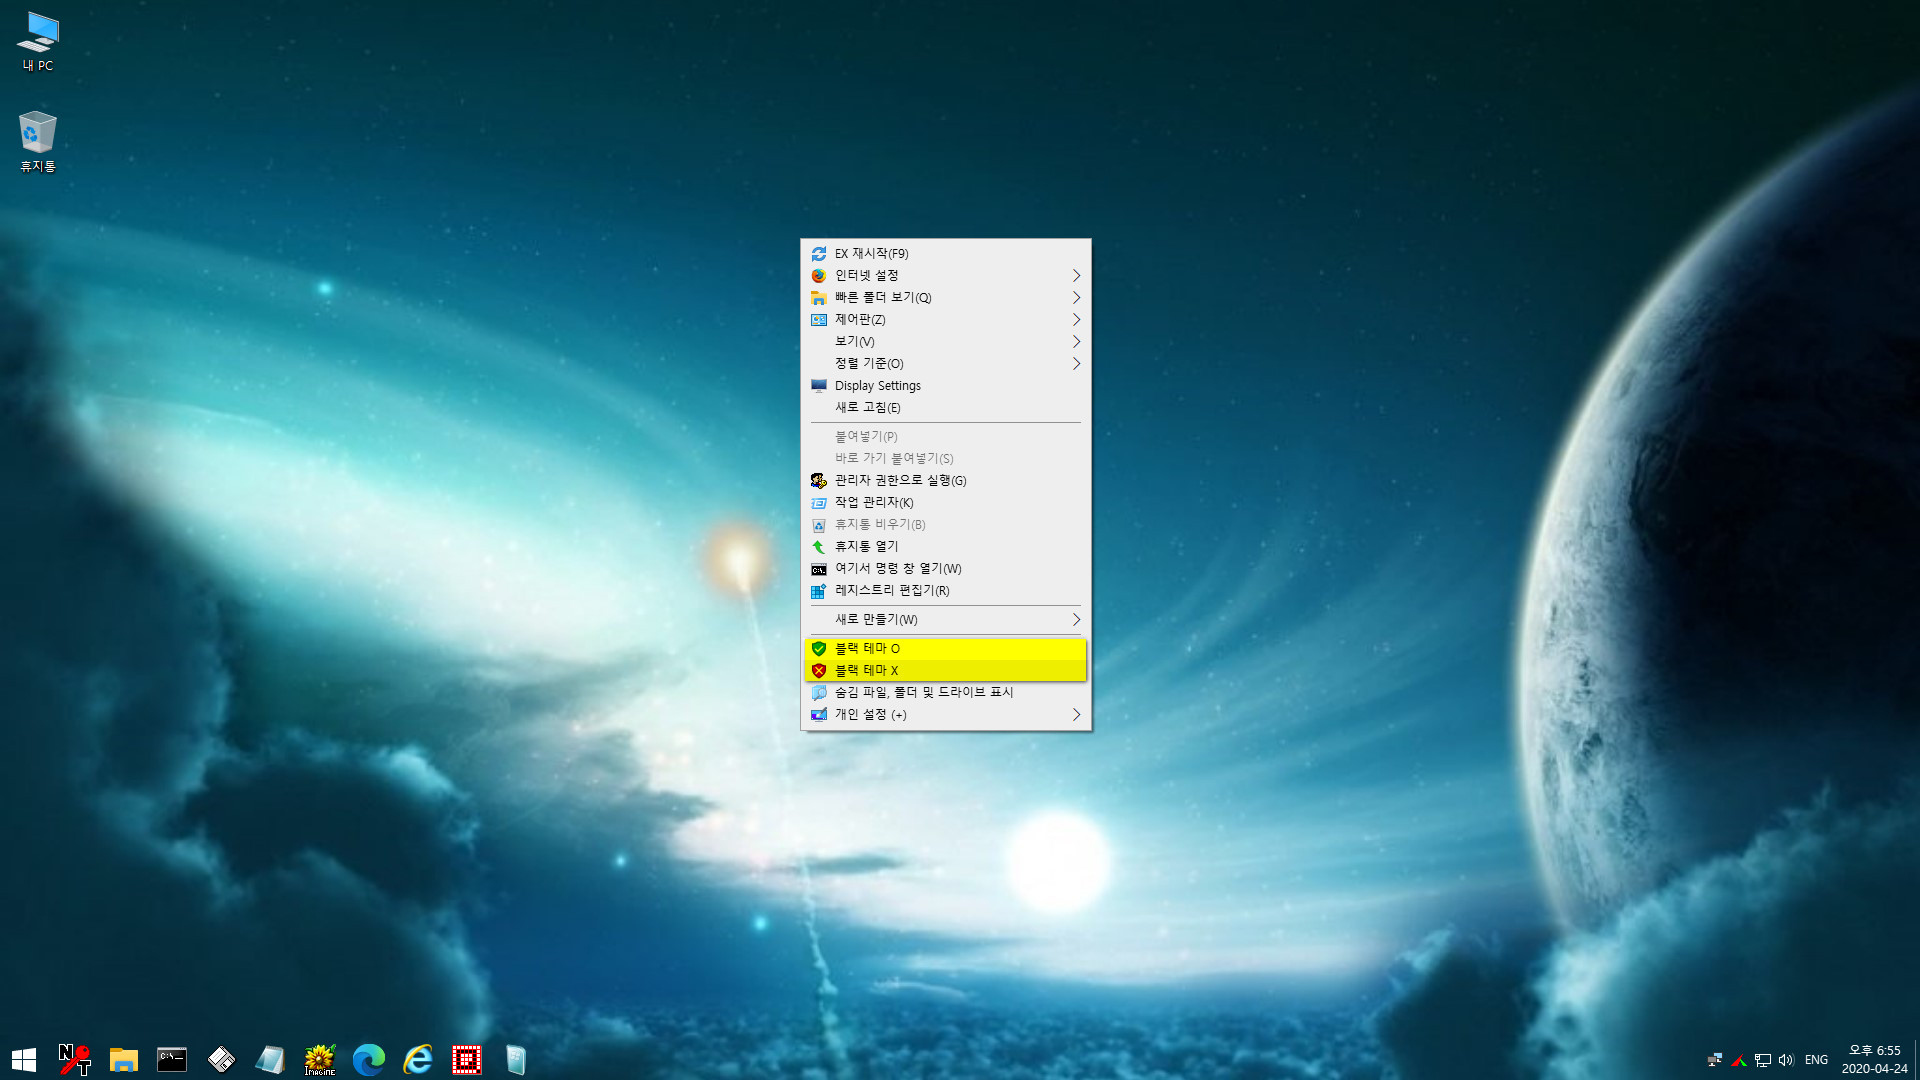Choose 여기서 명령 창 열기(W)
1920x1080 pixels.
tap(946, 569)
